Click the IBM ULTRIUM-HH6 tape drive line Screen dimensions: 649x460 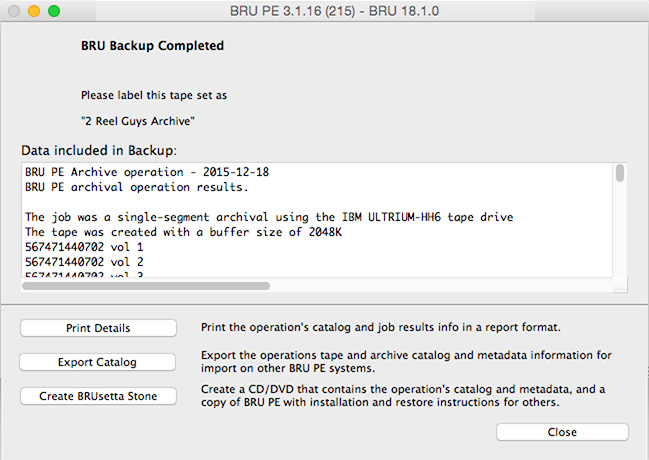point(269,217)
